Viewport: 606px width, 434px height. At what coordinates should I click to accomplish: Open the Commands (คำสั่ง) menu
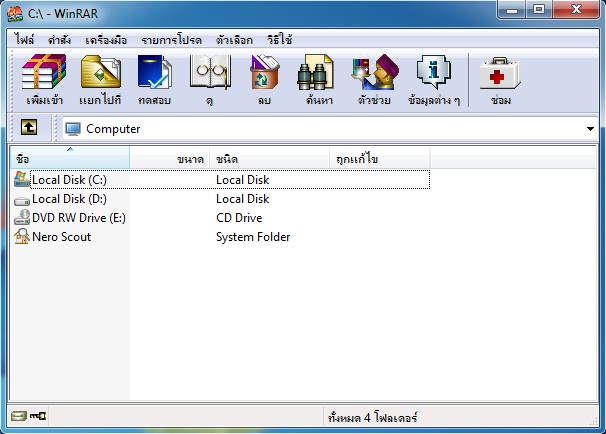59,39
